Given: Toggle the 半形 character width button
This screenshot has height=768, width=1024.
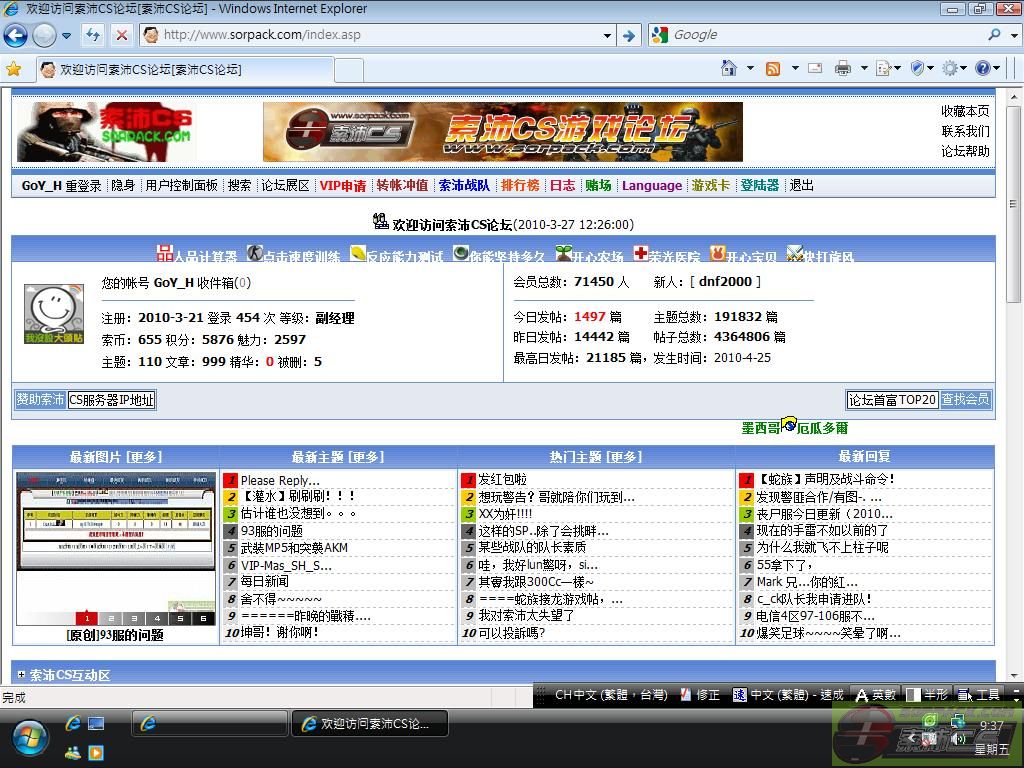Looking at the screenshot, I should pos(927,694).
